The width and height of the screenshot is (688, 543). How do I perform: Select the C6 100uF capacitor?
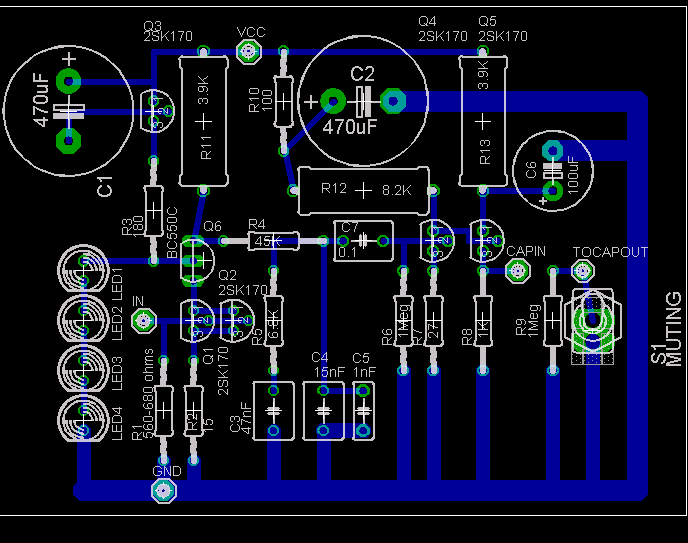[x=553, y=171]
